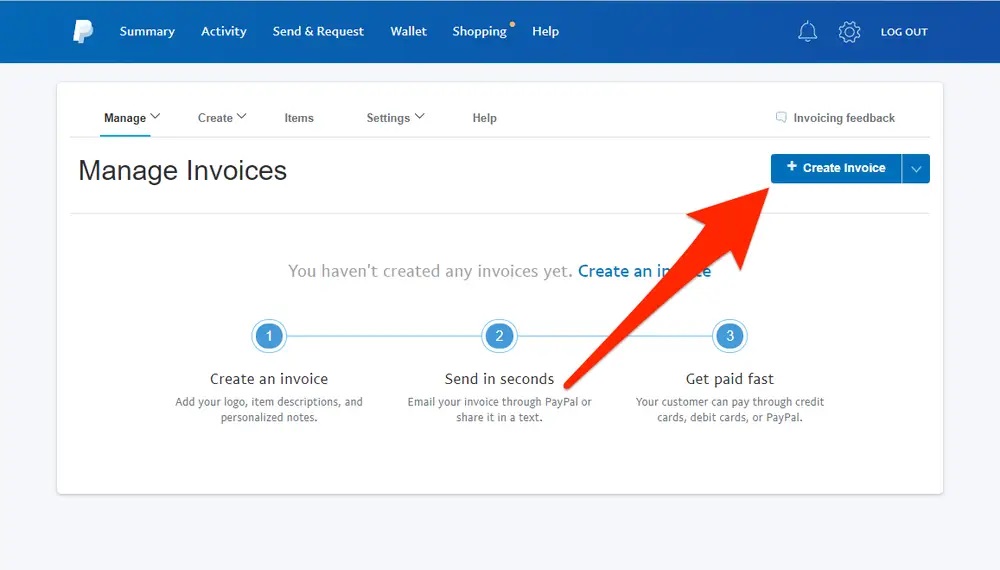Switch to the Items tab

pos(299,118)
